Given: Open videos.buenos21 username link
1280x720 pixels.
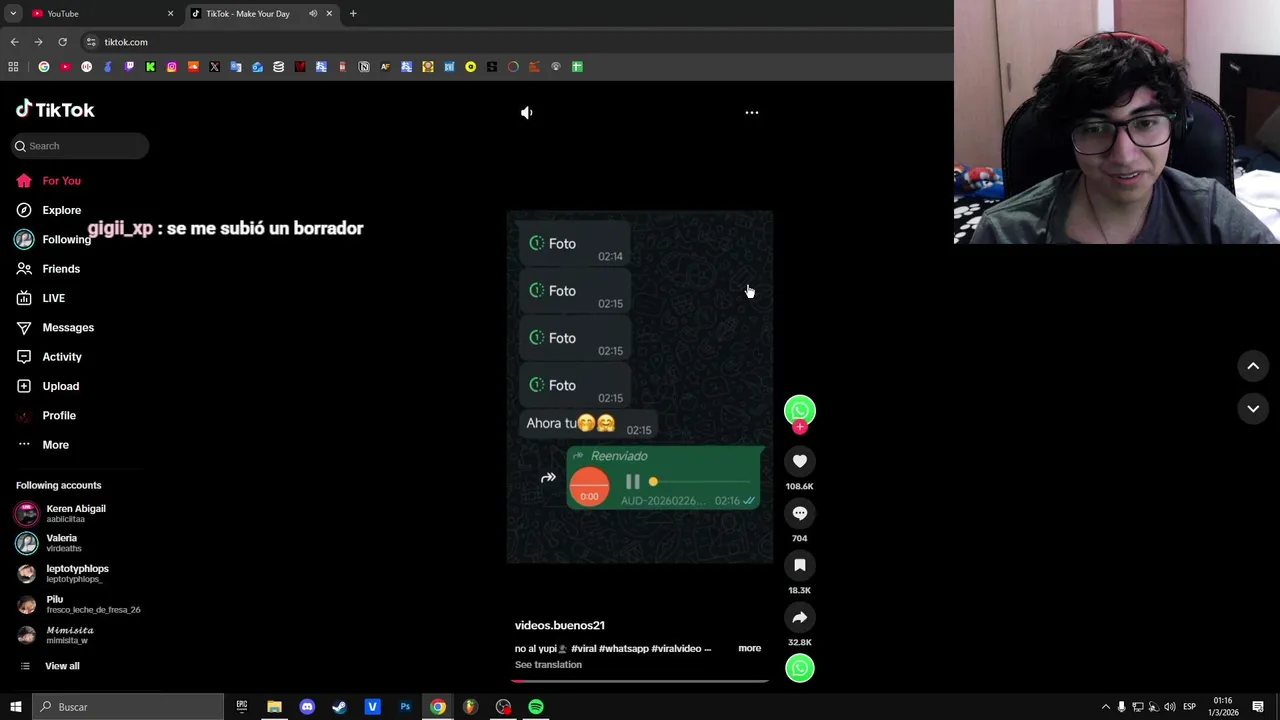Looking at the screenshot, I should [x=560, y=625].
